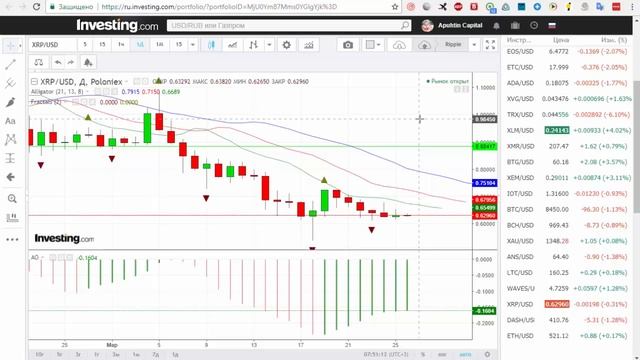Select the brush drawing tool
The image size is (640, 360).
11,102
